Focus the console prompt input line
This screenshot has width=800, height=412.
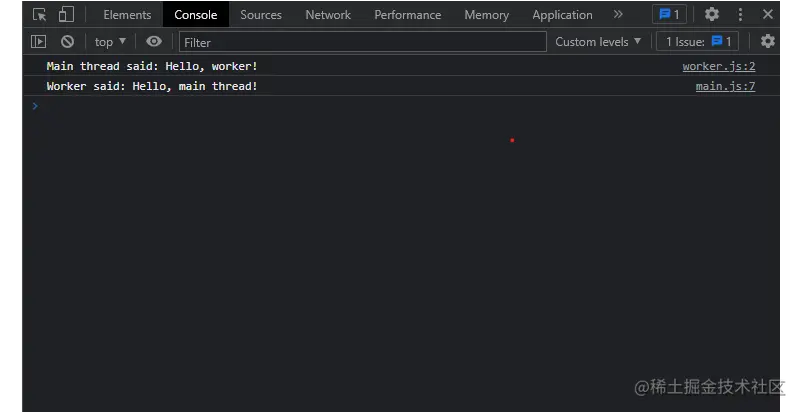tap(401, 106)
